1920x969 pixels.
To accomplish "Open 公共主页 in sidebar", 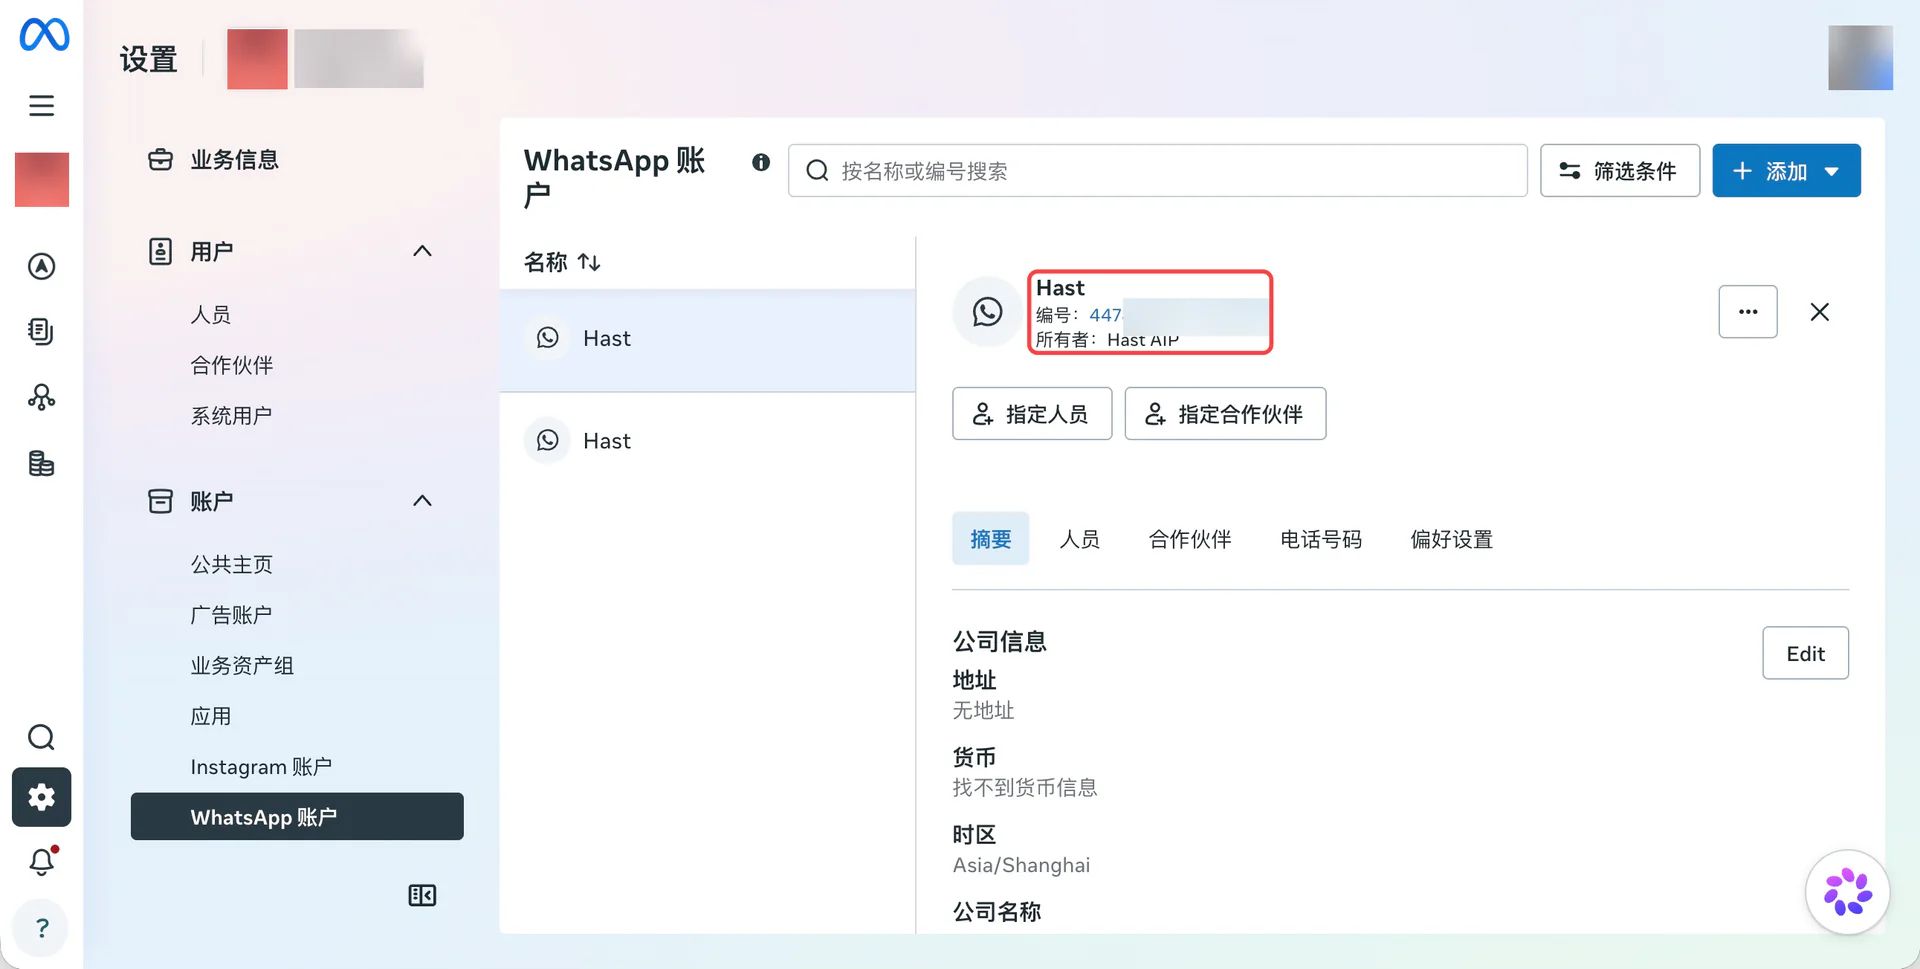I will pyautogui.click(x=232, y=564).
